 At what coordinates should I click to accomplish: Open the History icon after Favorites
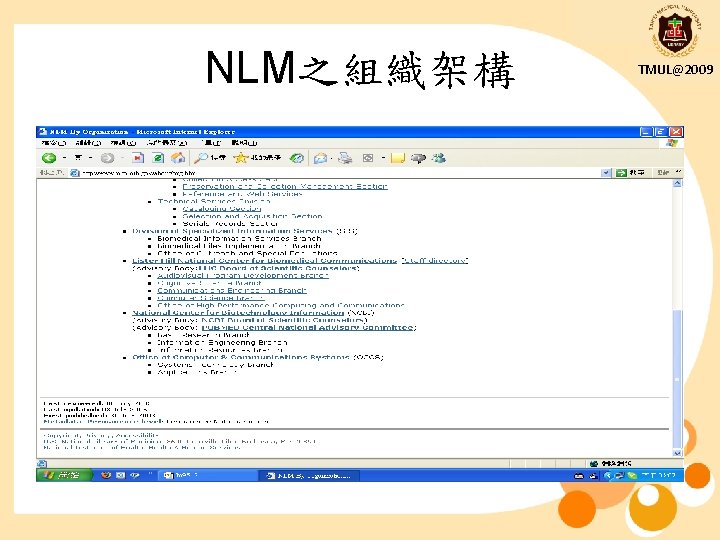click(297, 158)
